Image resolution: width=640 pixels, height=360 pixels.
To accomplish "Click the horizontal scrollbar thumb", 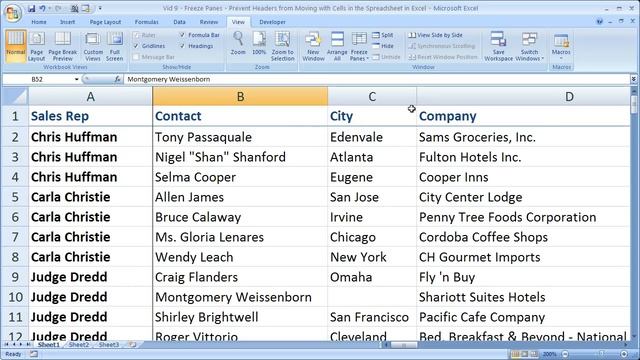I will (404, 345).
